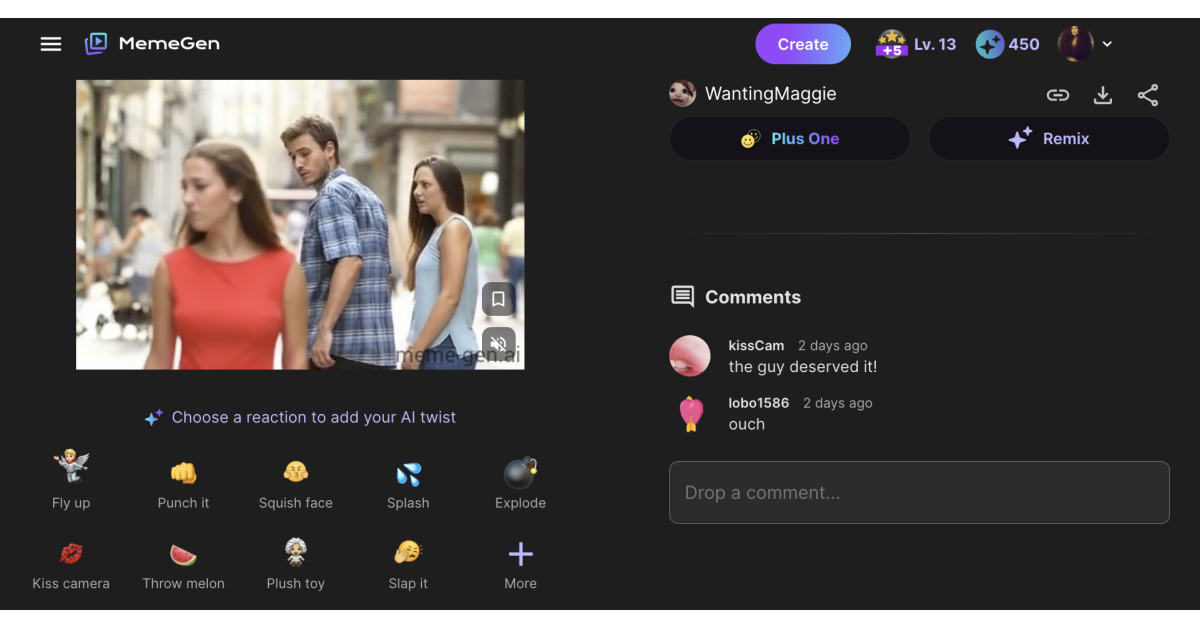Click the comment text 'the guy deserved it!'
Viewport: 1200px width, 629px height.
[803, 367]
